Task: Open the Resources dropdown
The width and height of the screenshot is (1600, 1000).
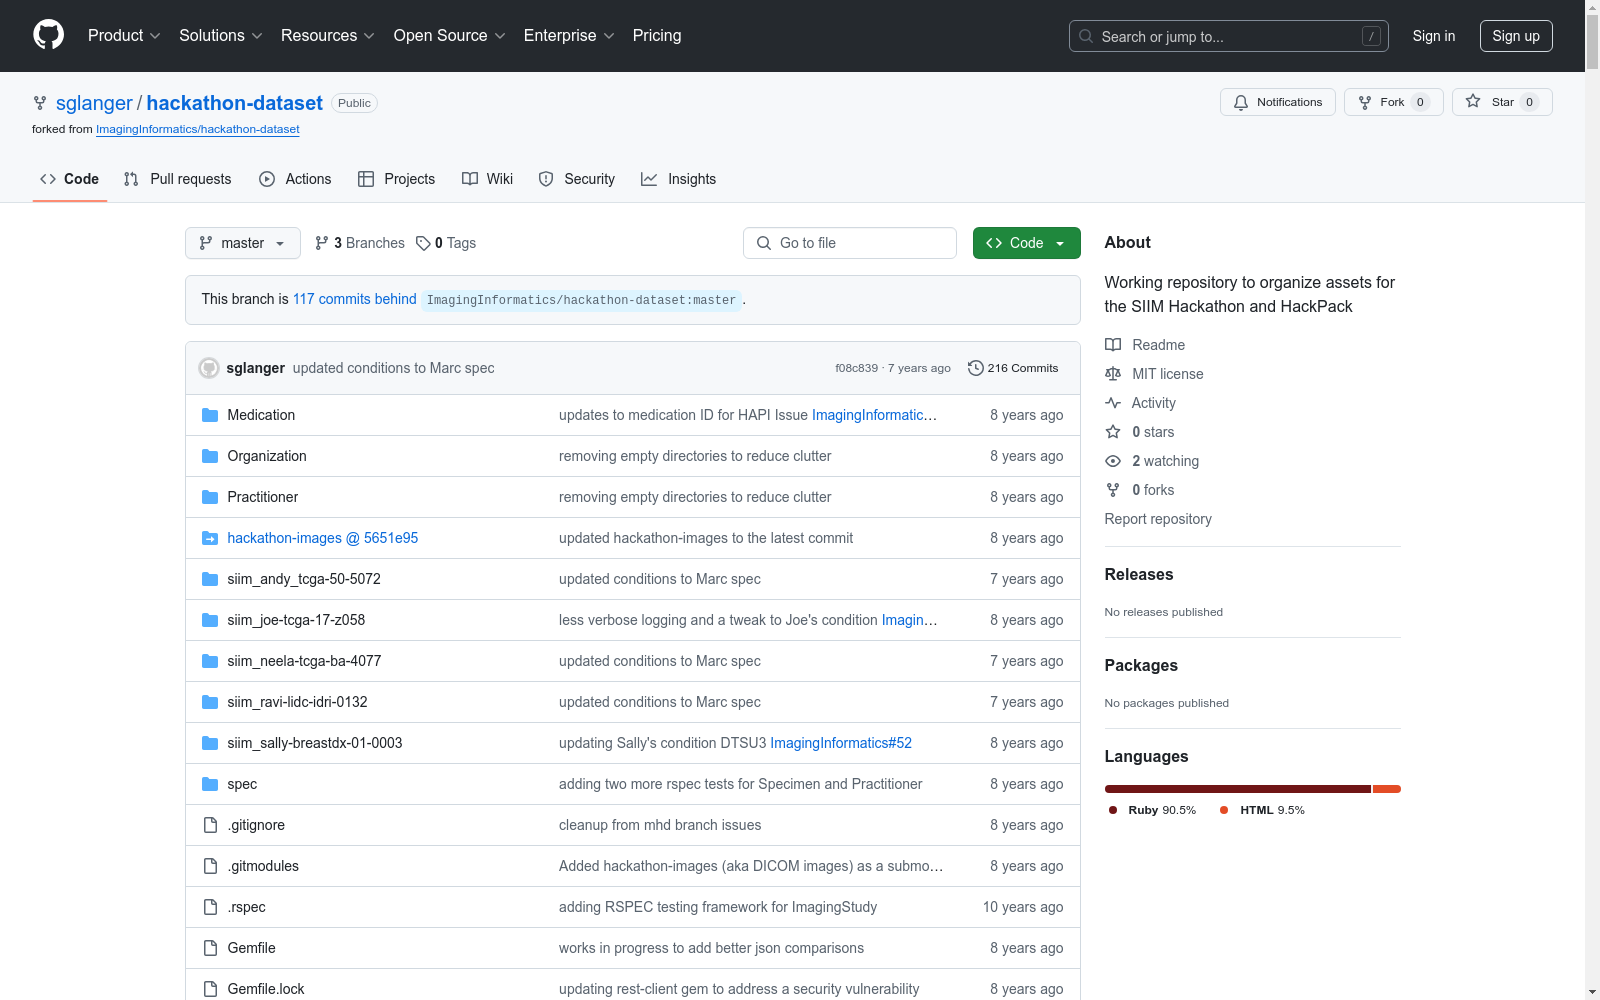Action: click(328, 36)
